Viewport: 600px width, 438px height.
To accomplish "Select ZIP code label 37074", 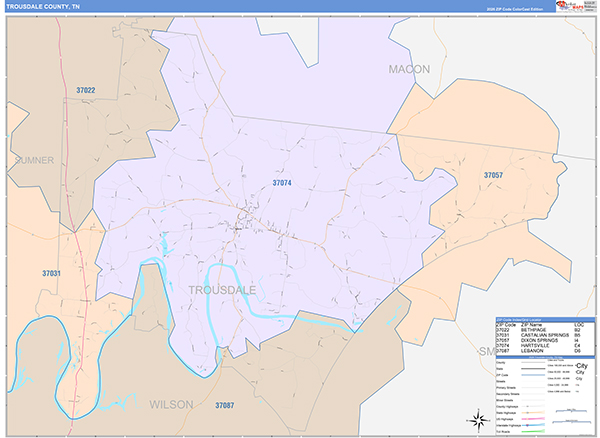I will [x=282, y=183].
